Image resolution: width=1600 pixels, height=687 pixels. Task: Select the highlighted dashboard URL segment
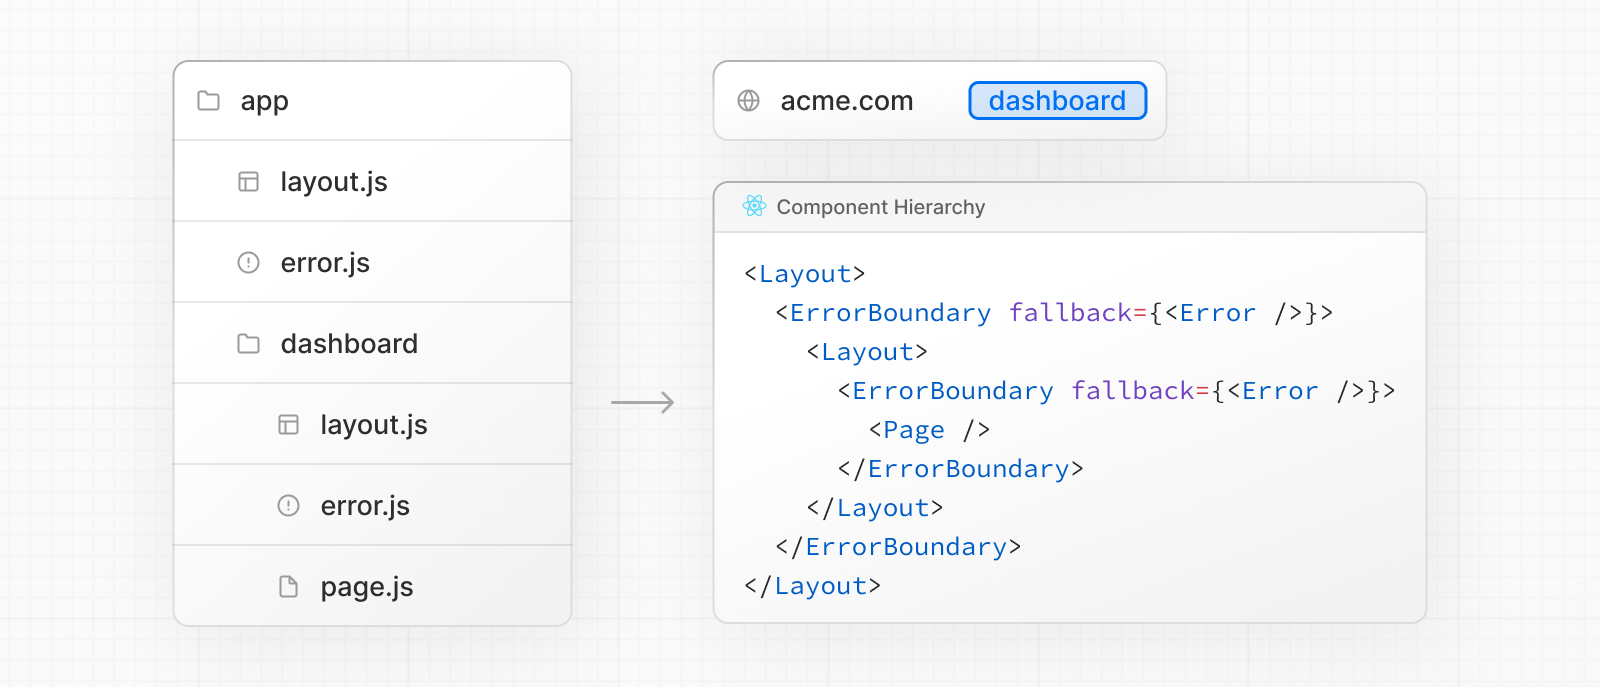[x=1057, y=101]
